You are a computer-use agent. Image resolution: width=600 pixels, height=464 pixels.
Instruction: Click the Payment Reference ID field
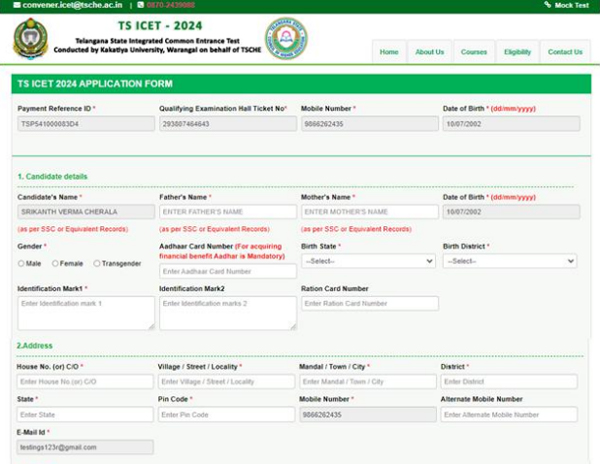[x=86, y=124]
